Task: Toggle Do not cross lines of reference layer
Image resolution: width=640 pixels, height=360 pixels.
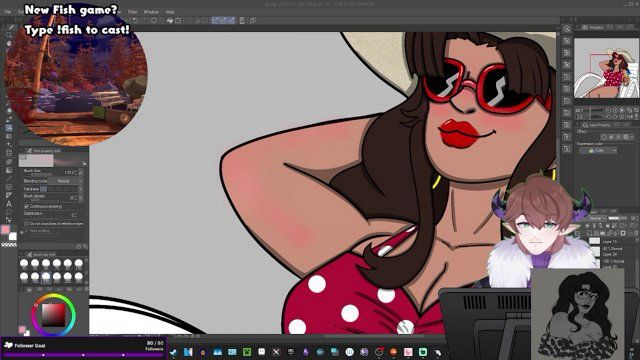Action: (27, 224)
